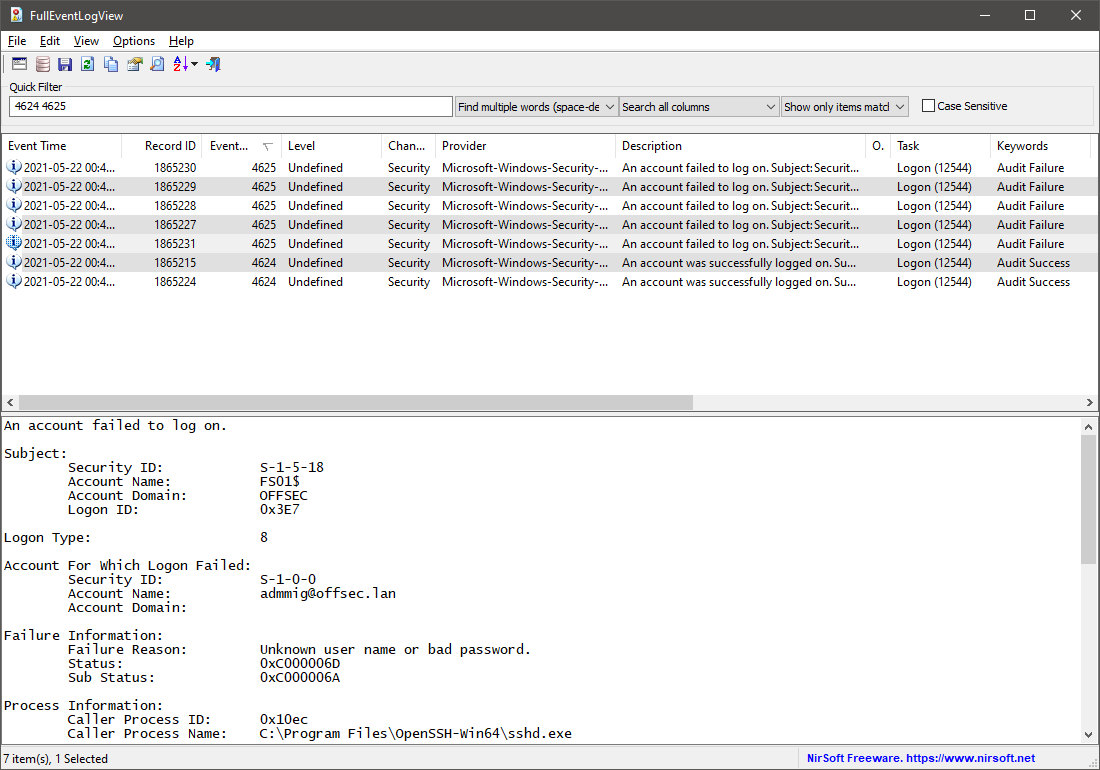Click the sub status value '0xC000006A'
The width and height of the screenshot is (1100, 770).
coord(300,677)
